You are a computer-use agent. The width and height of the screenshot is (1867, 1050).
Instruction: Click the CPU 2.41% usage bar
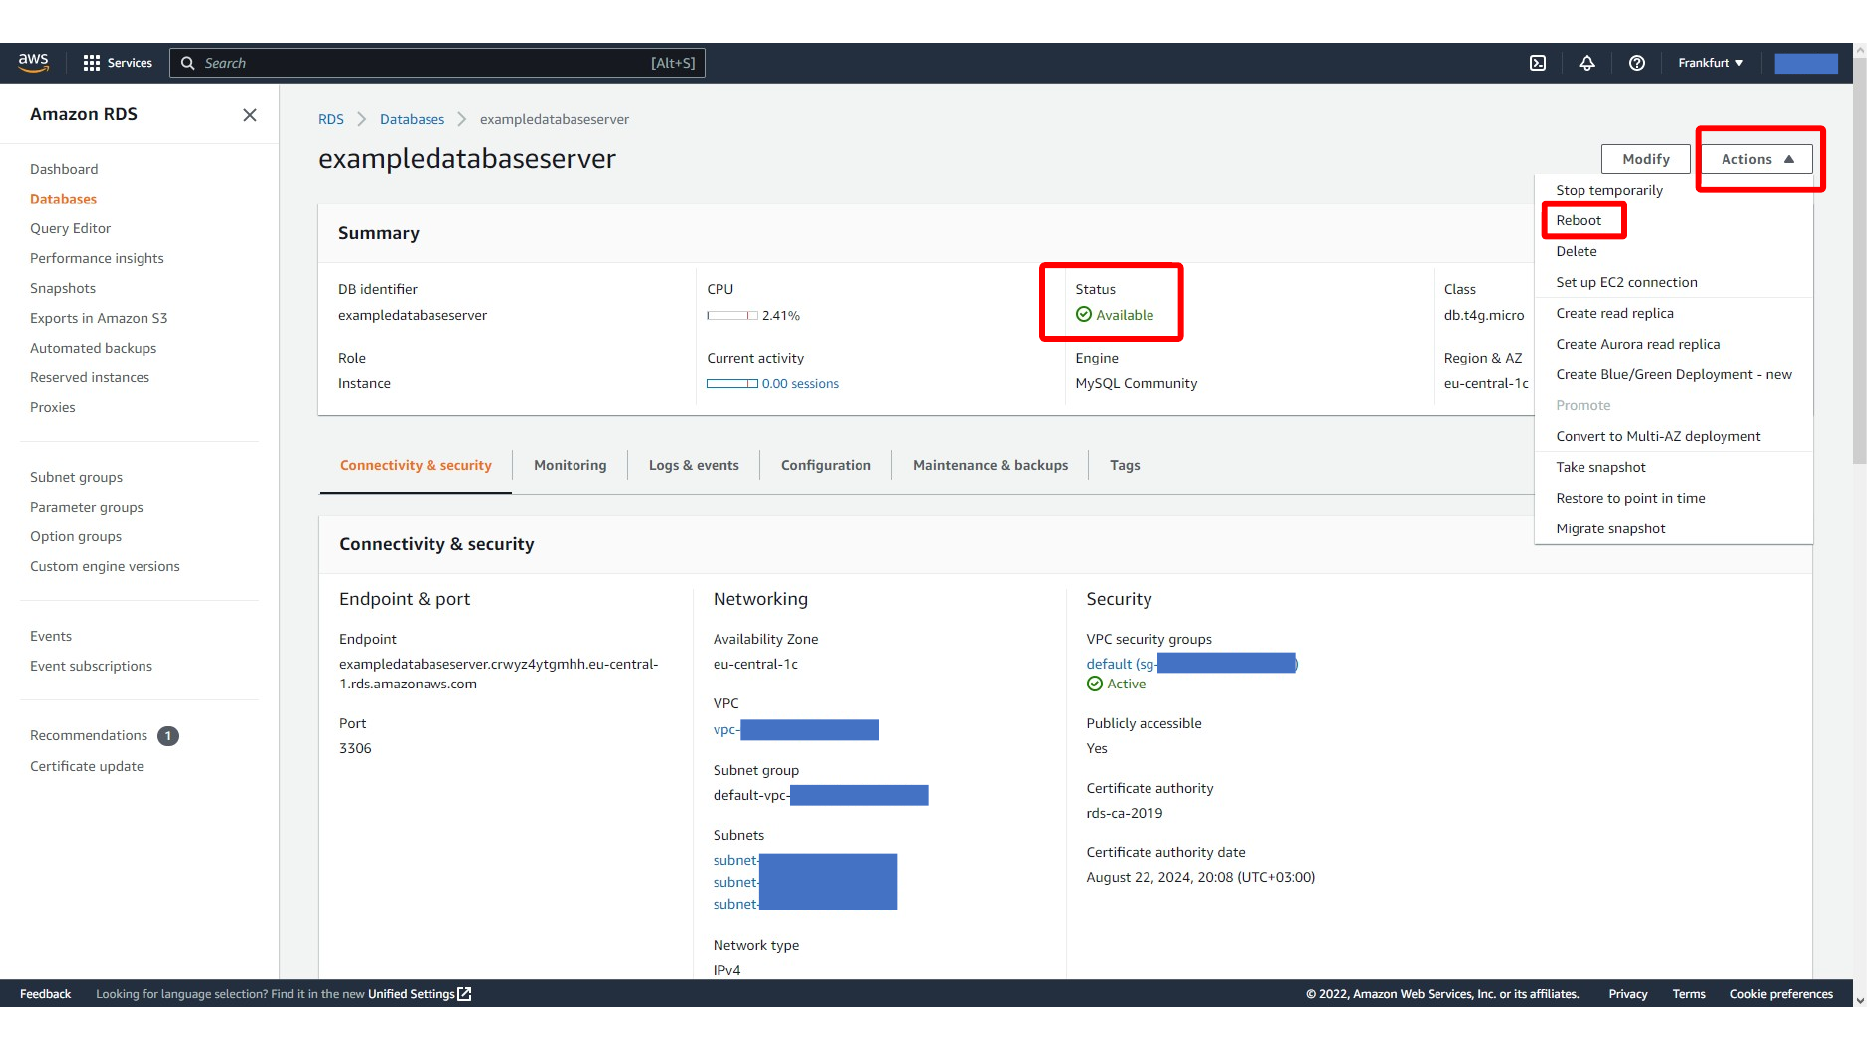click(732, 315)
